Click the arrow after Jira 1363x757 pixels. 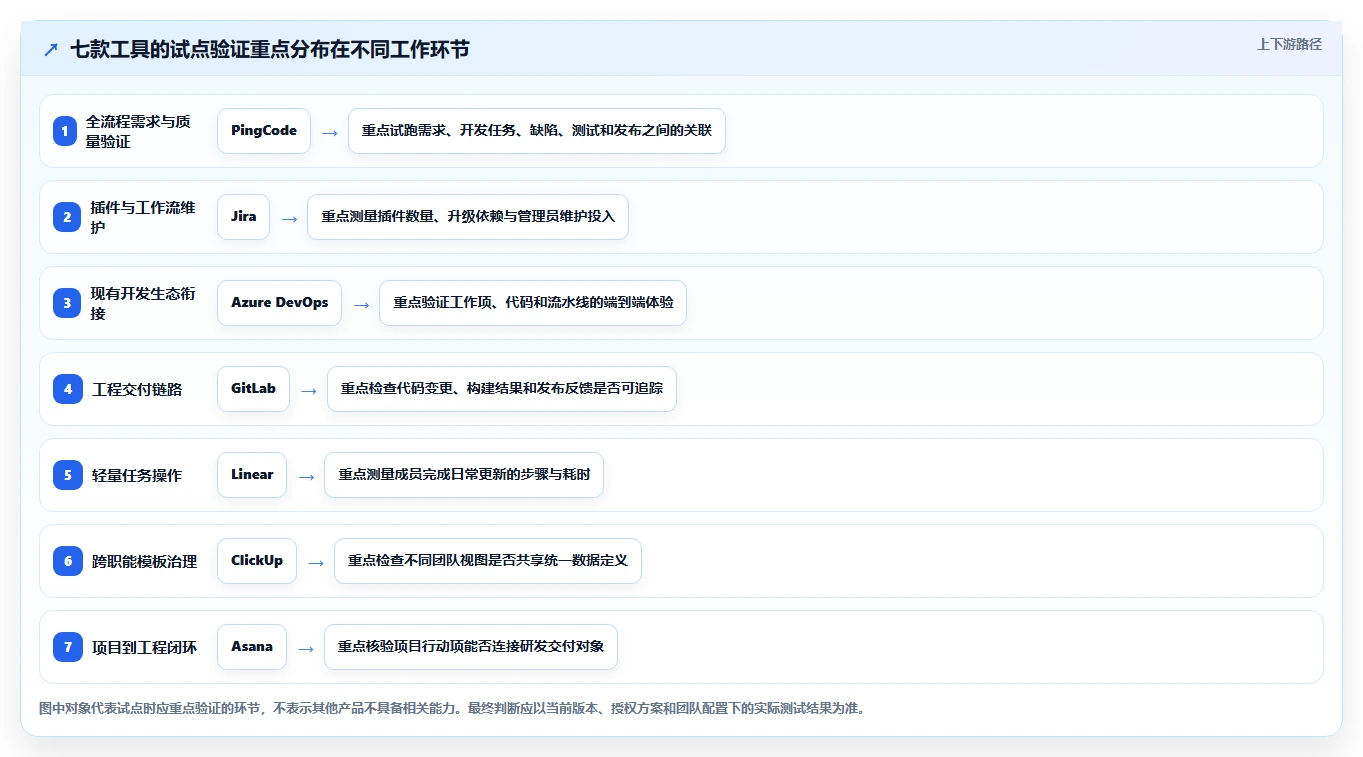pyautogui.click(x=289, y=218)
